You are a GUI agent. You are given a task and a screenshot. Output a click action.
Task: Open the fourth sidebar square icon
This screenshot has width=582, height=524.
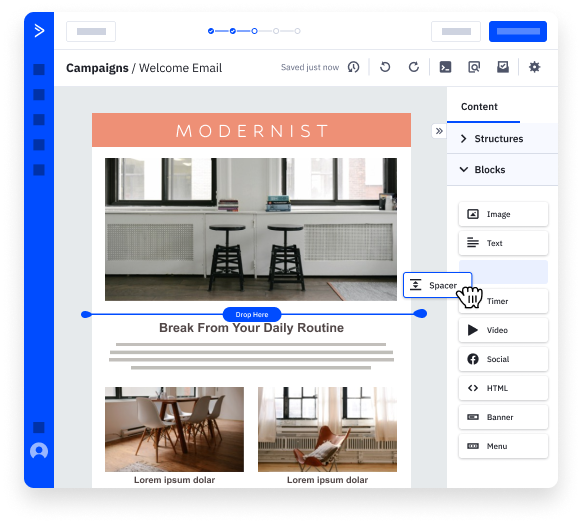pos(39,145)
